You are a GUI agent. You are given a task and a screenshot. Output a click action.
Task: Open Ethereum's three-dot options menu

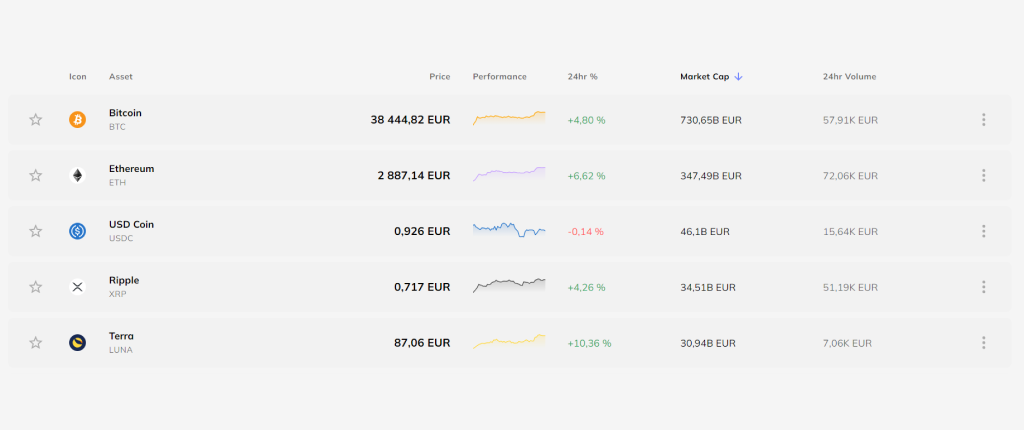pos(984,175)
